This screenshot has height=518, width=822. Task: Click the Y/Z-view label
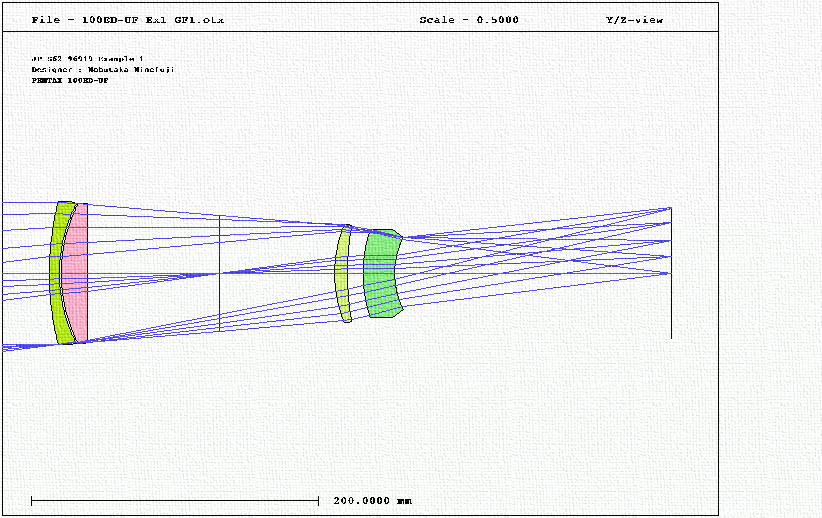[x=634, y=20]
